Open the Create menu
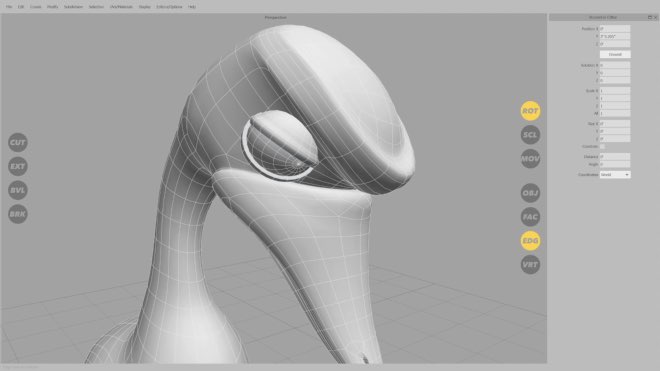Screen dimensions: 660x371 coord(35,7)
